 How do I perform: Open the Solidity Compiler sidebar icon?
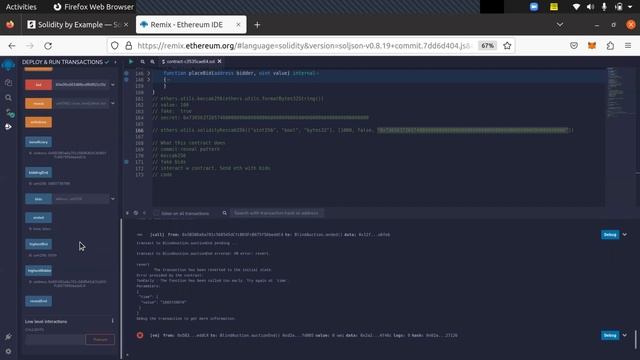[9, 113]
